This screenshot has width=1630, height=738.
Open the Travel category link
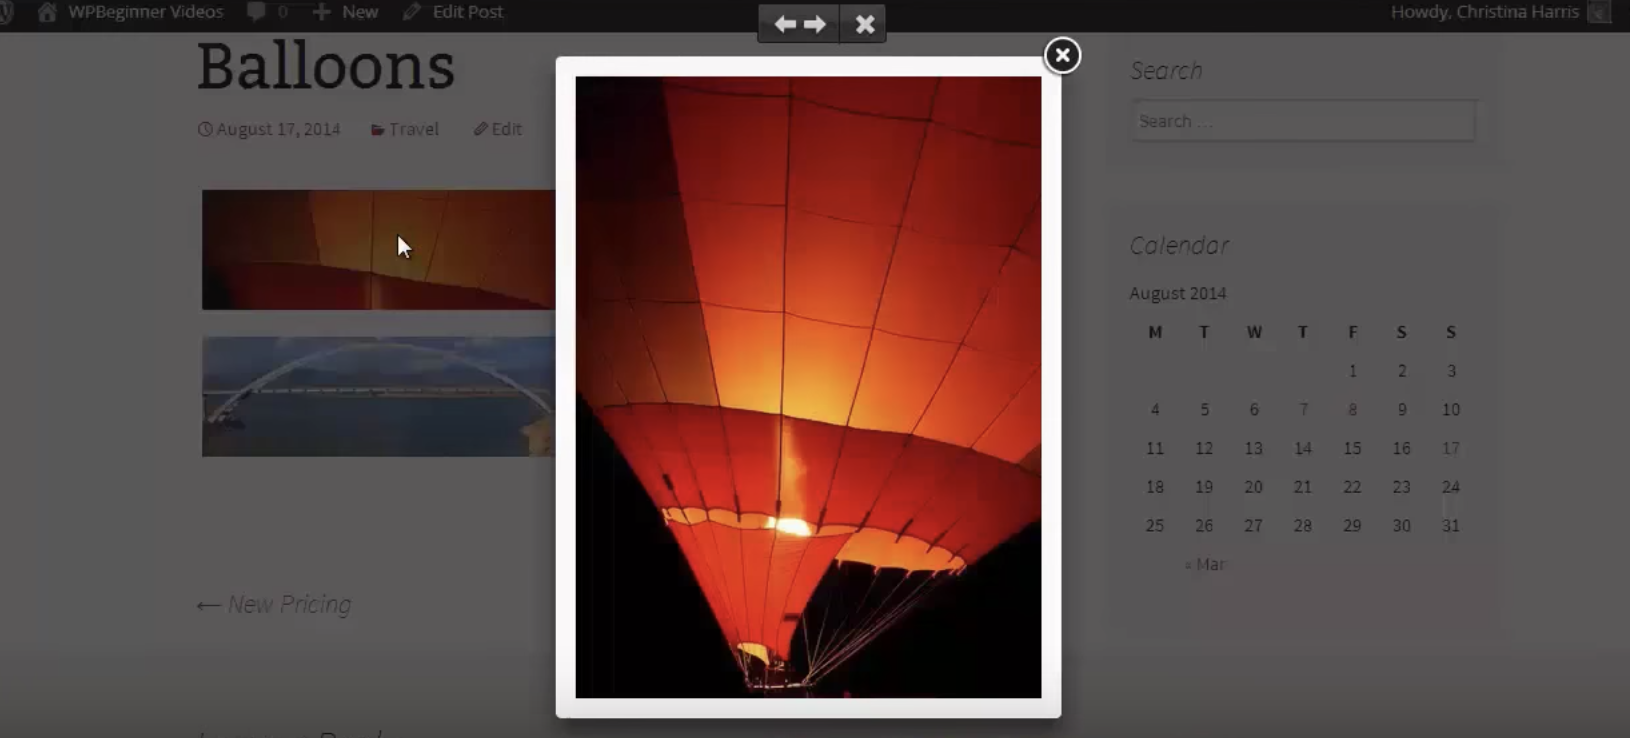414,129
